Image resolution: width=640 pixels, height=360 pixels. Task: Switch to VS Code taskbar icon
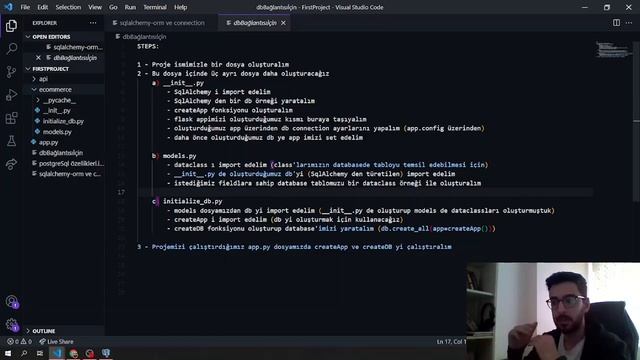[57, 353]
